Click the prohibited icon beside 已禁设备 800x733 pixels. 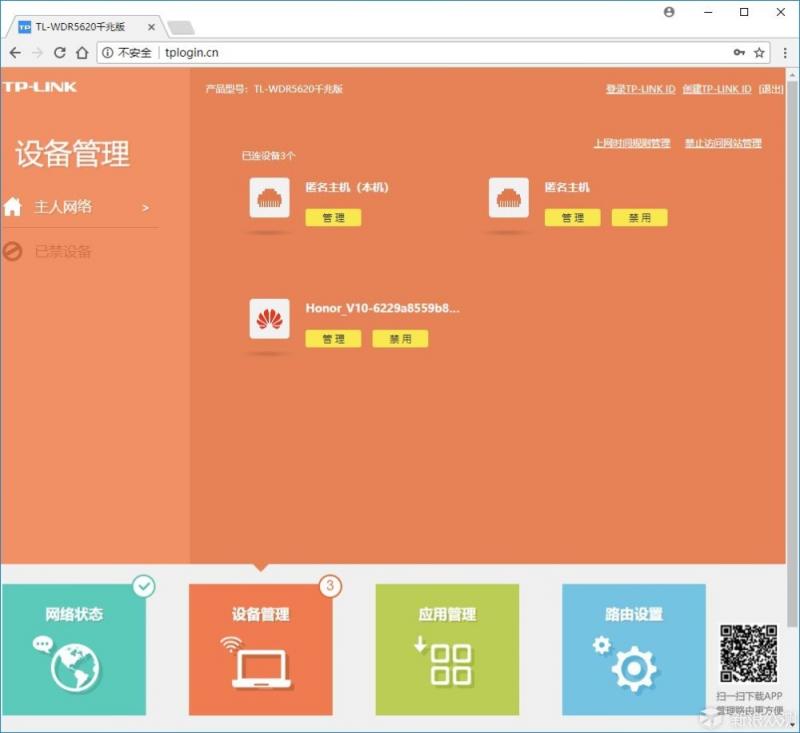click(x=13, y=251)
